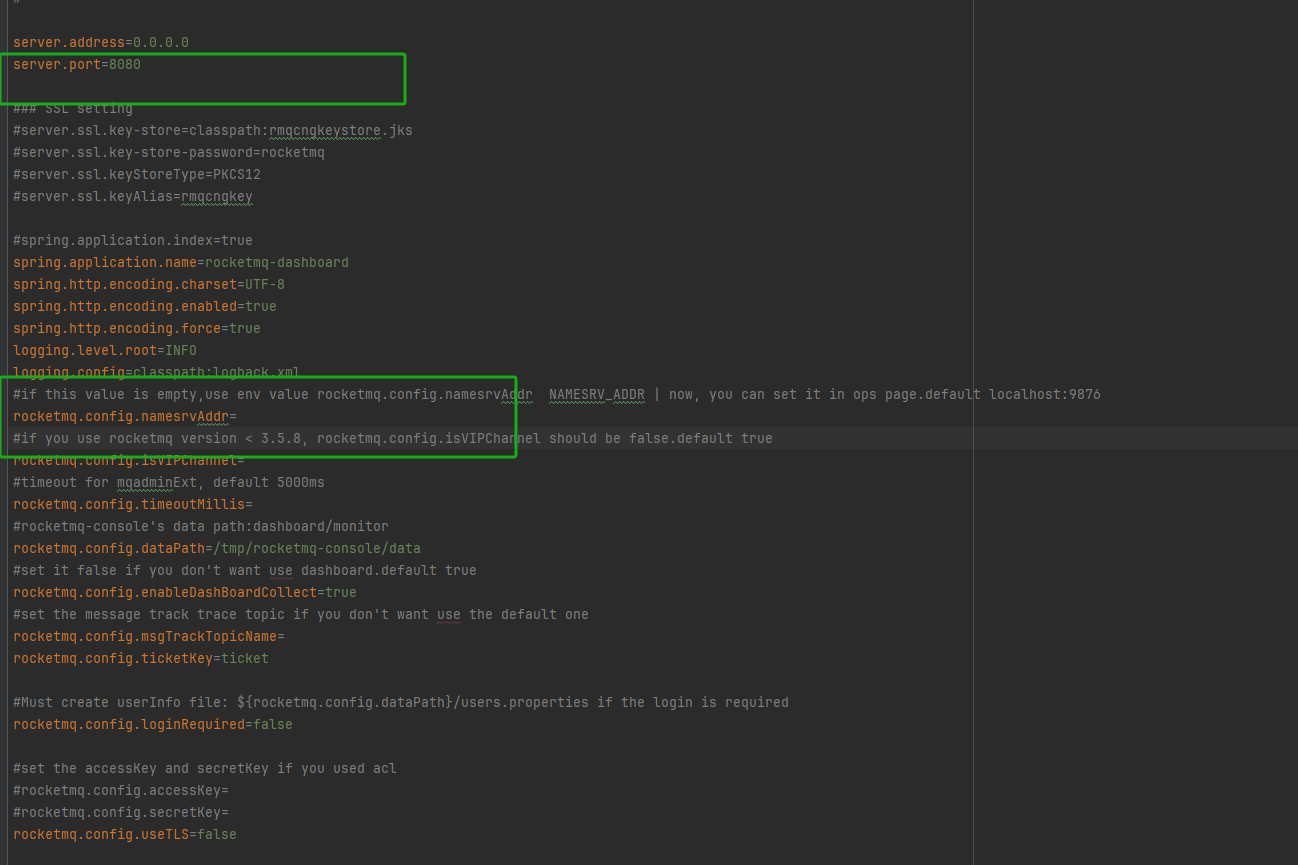Click the '### SSL setting' comment
1298x865 pixels.
point(73,109)
